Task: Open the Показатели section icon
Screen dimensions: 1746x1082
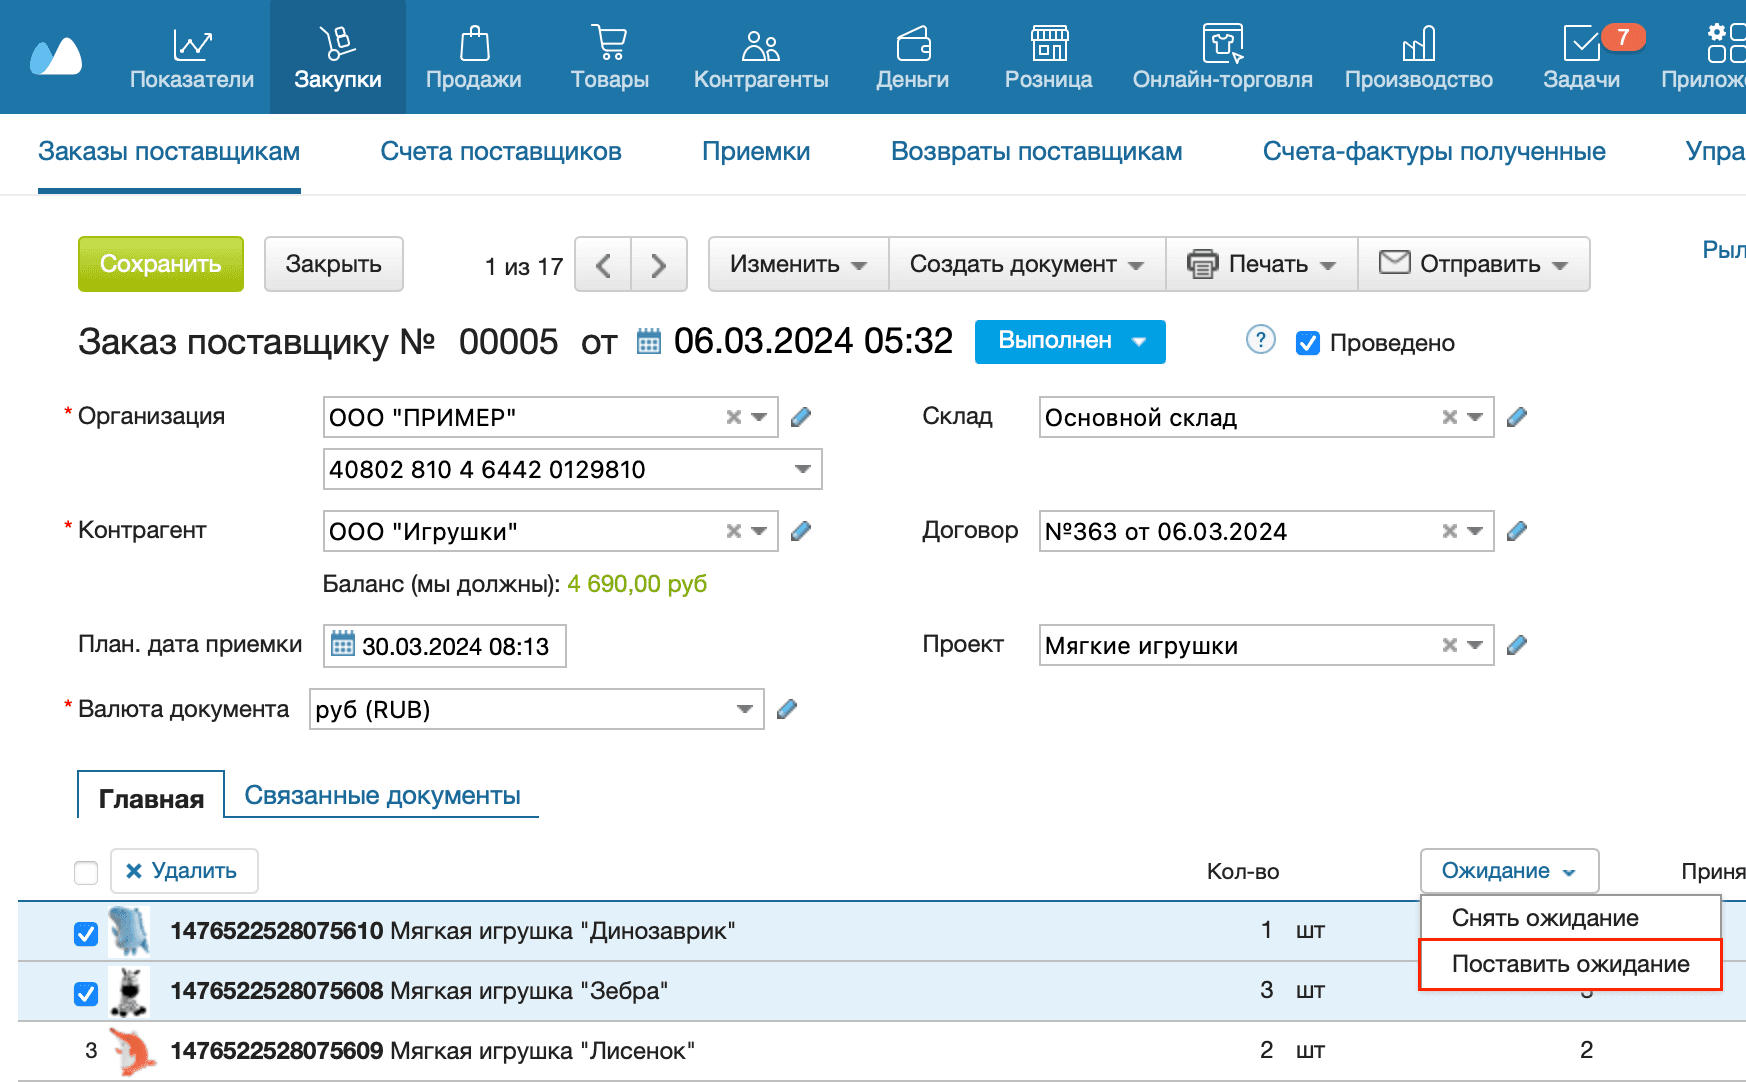Action: pyautogui.click(x=191, y=44)
